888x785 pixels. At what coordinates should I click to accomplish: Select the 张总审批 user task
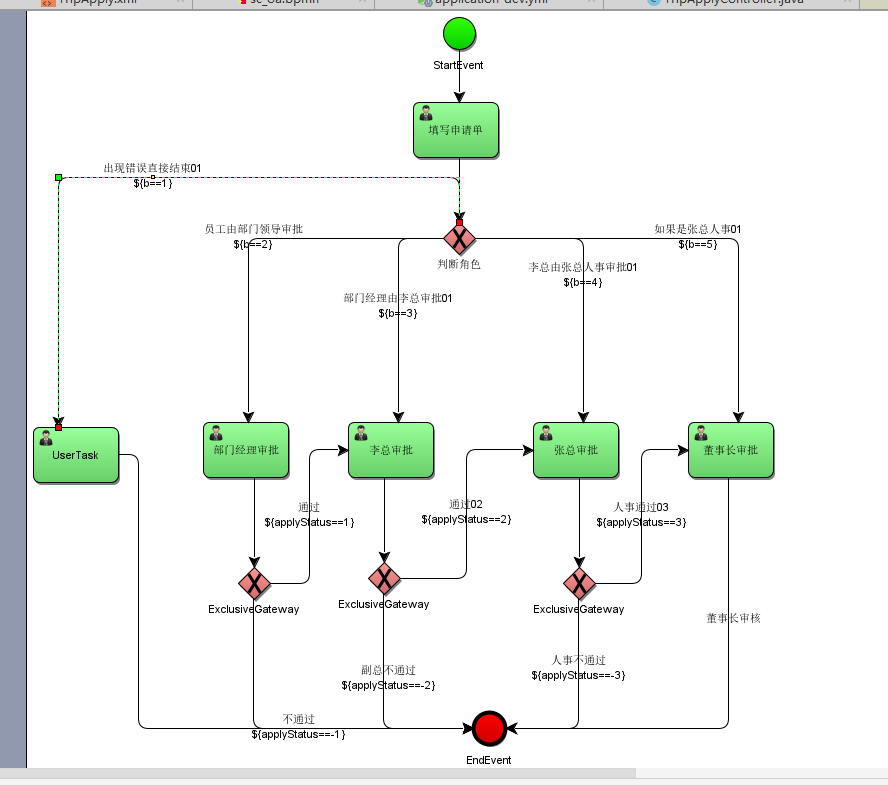(576, 450)
